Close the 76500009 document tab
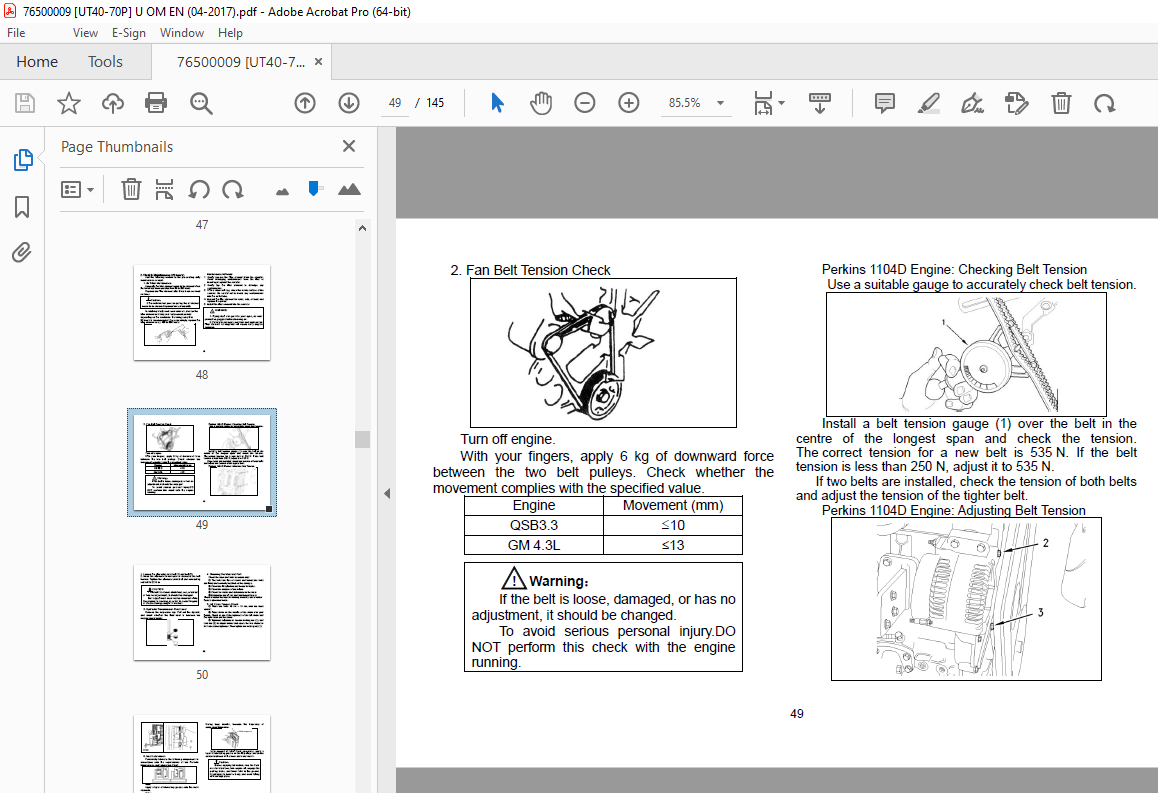Screen dimensions: 1158x793 pyautogui.click(x=318, y=62)
